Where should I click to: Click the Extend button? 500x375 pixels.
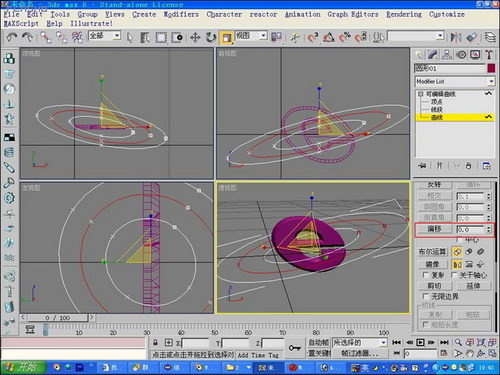point(473,286)
